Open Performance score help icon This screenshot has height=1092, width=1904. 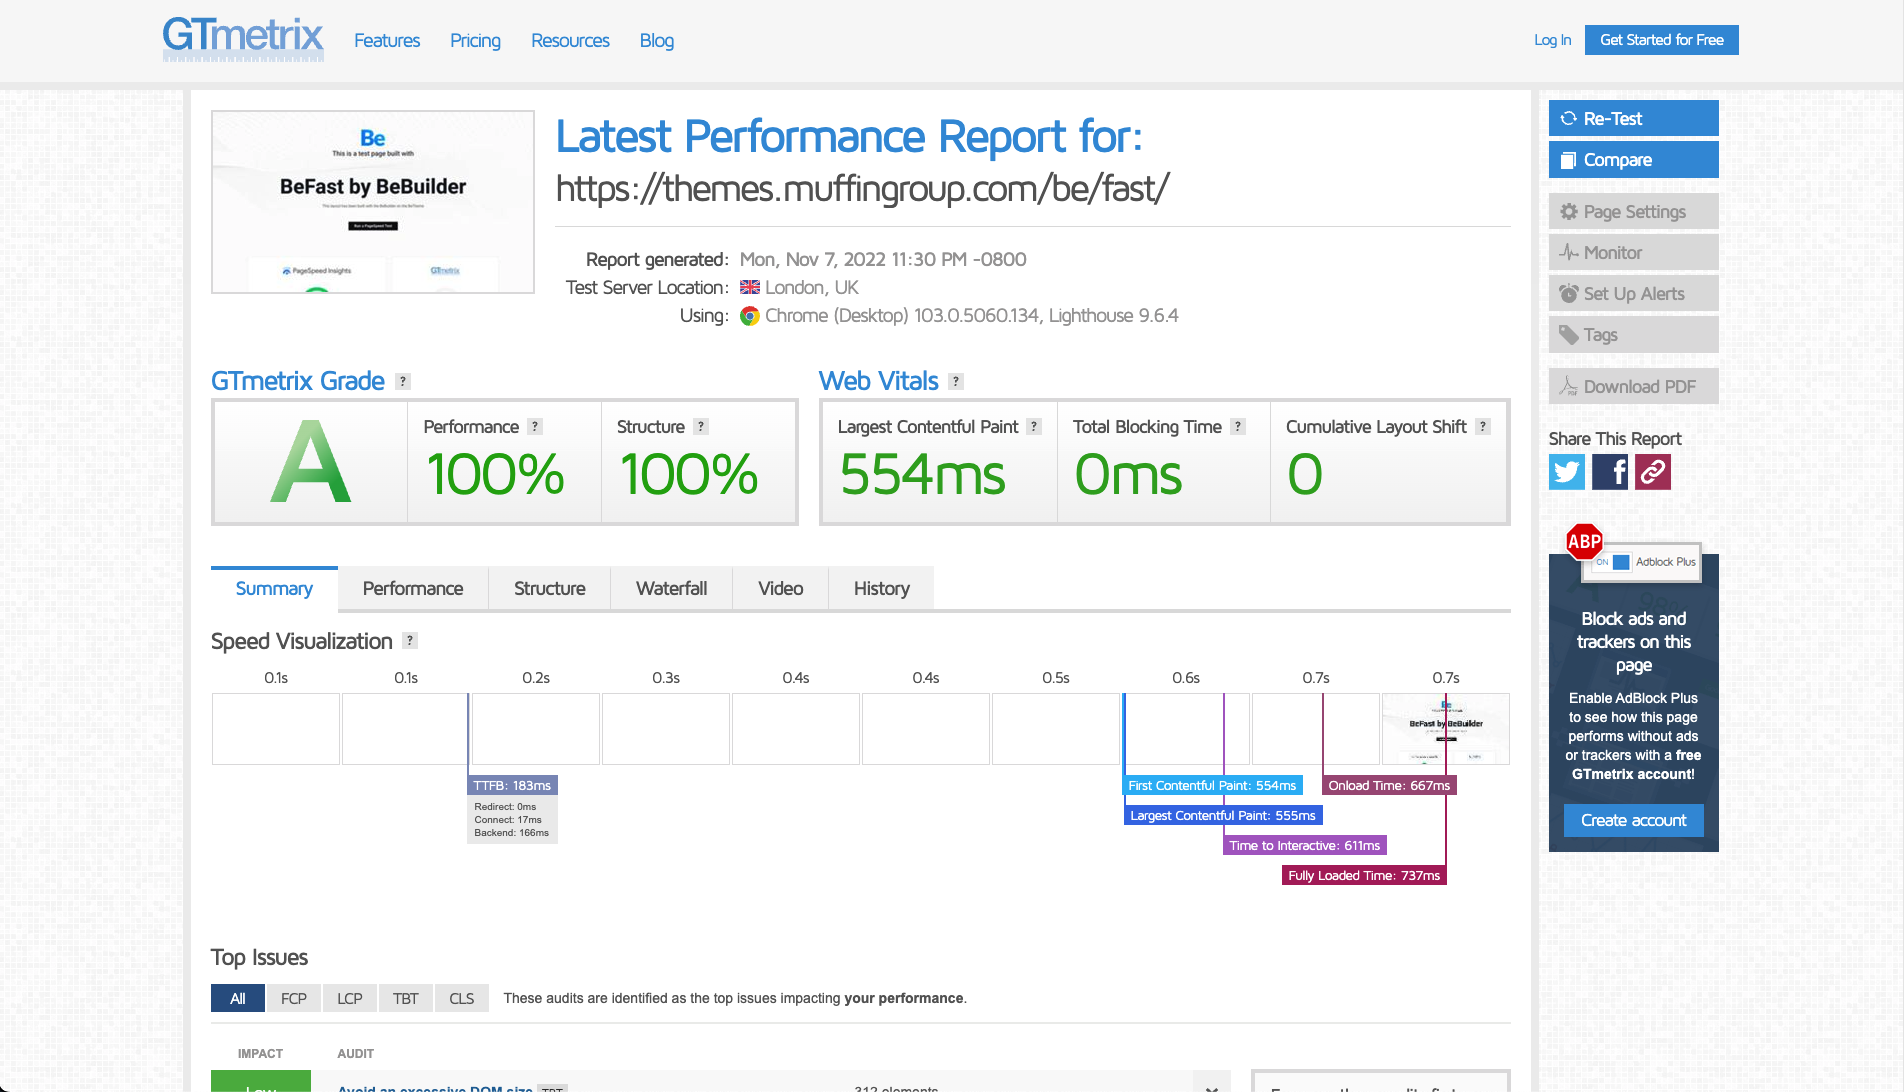(x=535, y=426)
